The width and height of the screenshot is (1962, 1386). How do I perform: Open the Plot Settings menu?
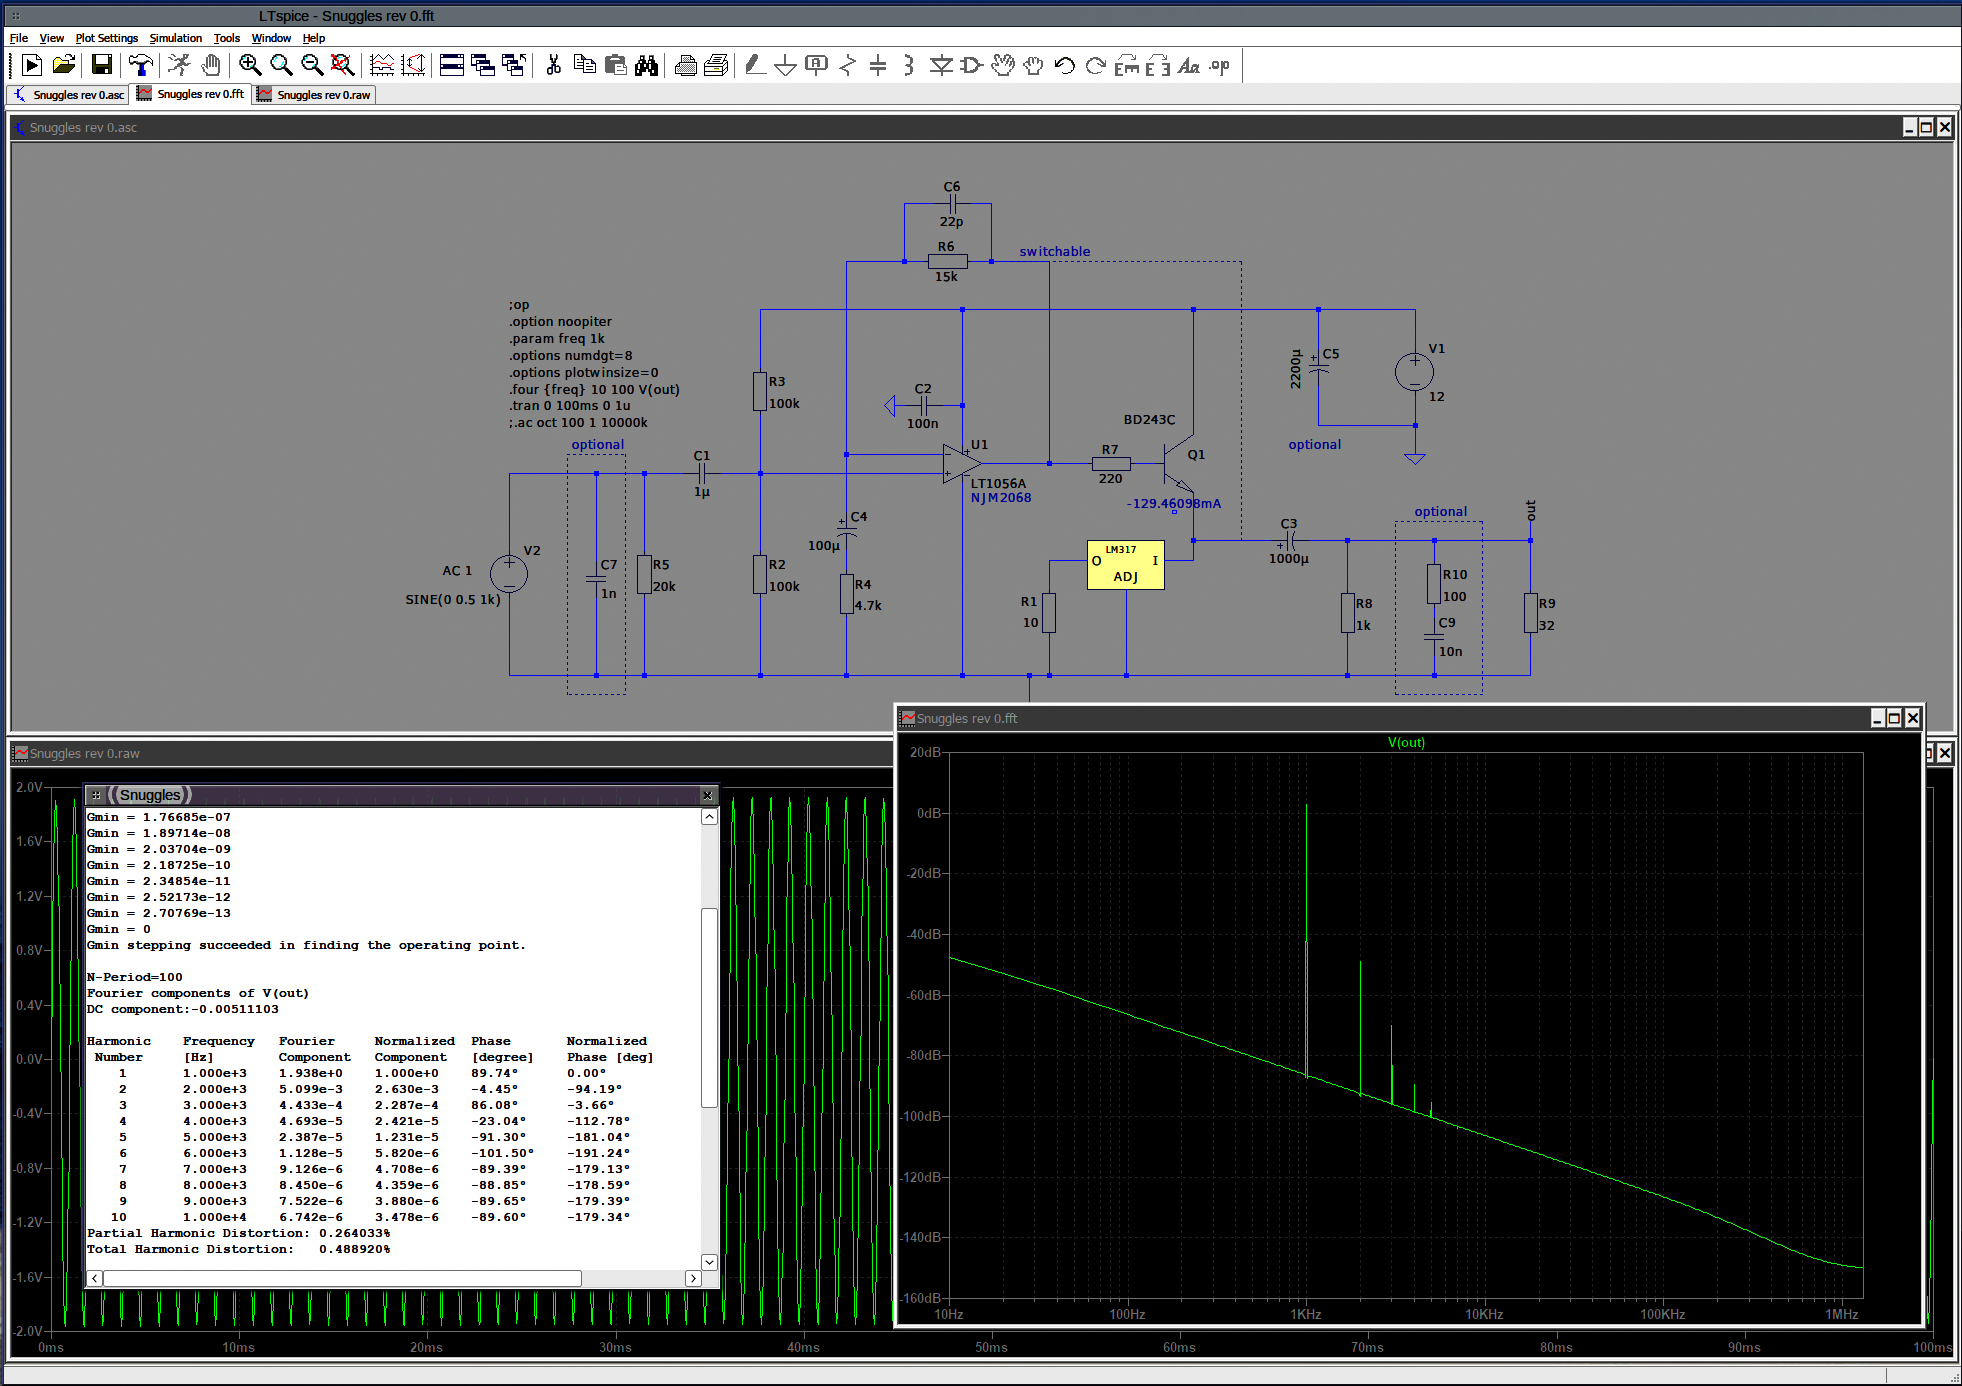coord(107,38)
